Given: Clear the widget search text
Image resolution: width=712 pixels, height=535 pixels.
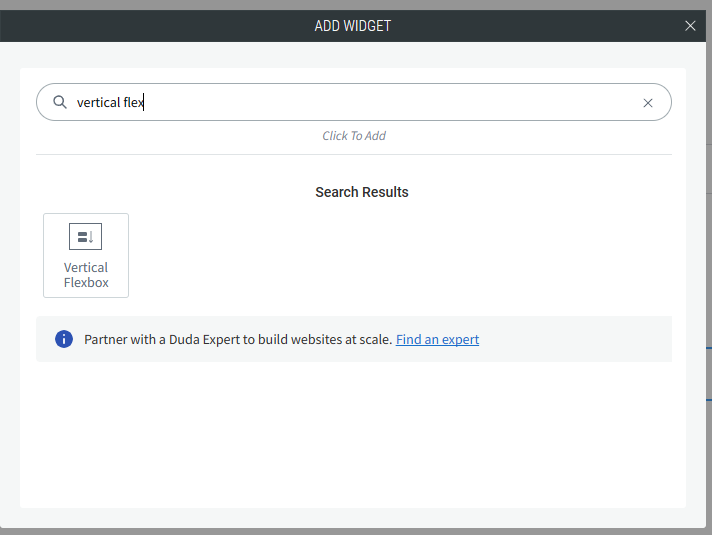Looking at the screenshot, I should coord(648,103).
